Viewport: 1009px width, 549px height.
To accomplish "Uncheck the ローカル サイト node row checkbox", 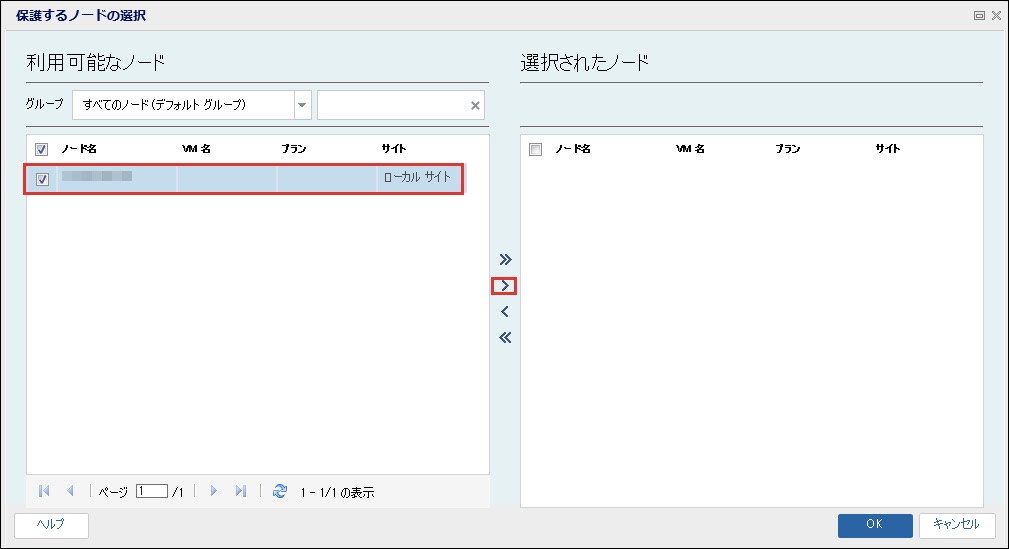I will pos(42,179).
